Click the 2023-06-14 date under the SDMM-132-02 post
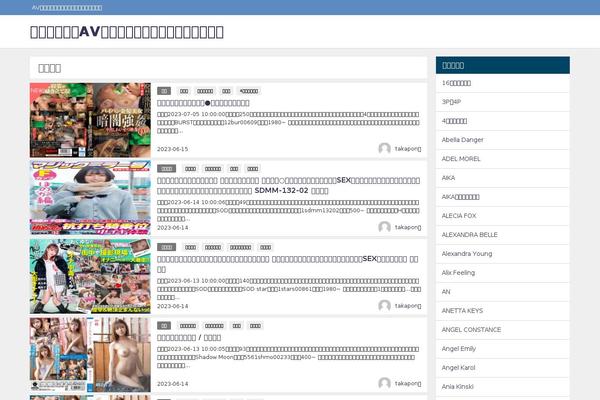The image size is (600, 400). 173,228
